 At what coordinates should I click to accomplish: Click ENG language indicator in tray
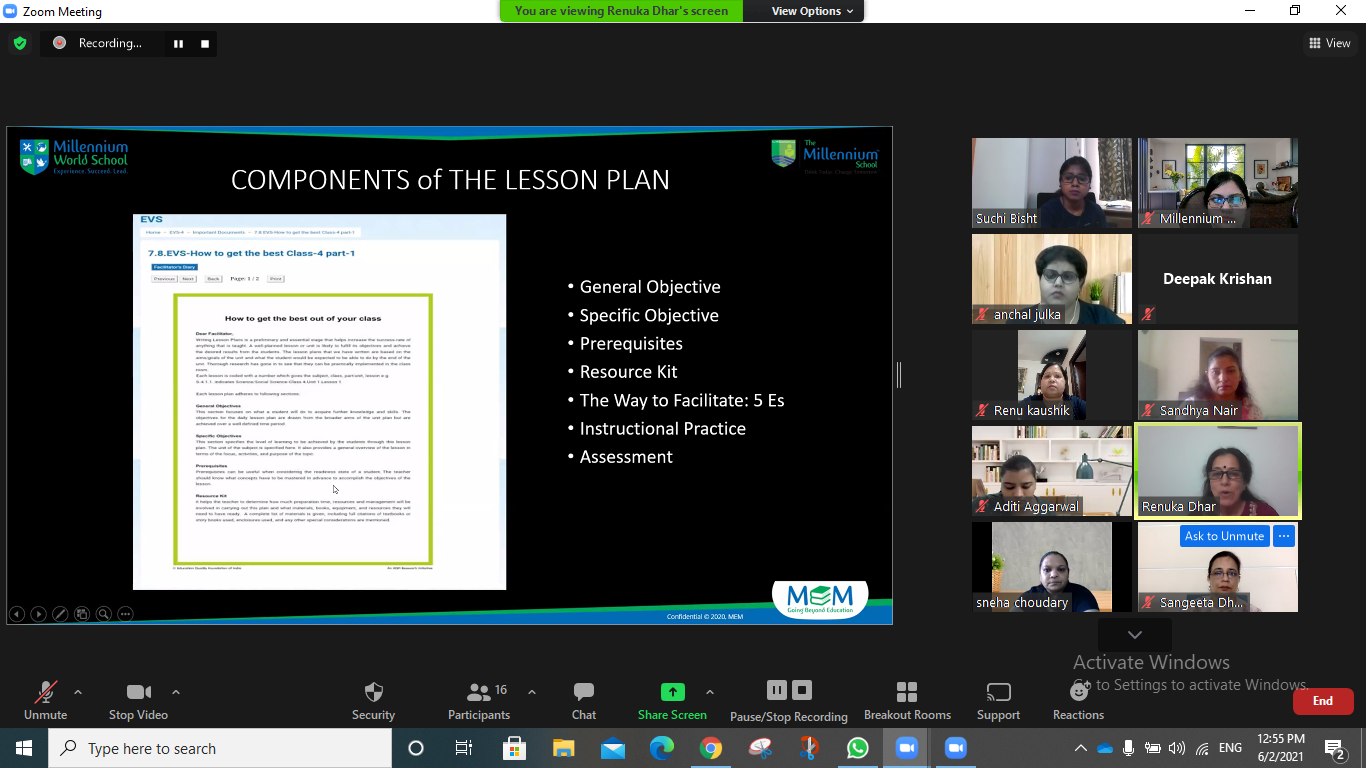1230,748
